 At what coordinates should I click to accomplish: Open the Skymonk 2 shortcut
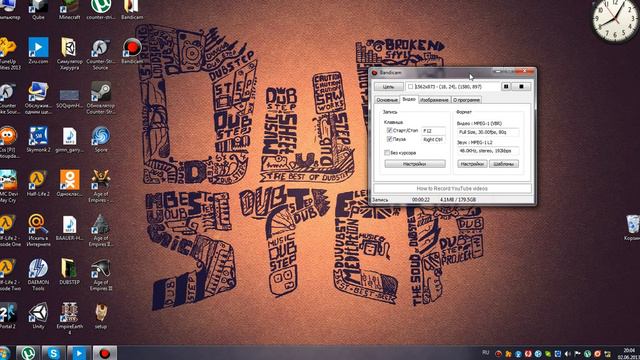[38, 139]
